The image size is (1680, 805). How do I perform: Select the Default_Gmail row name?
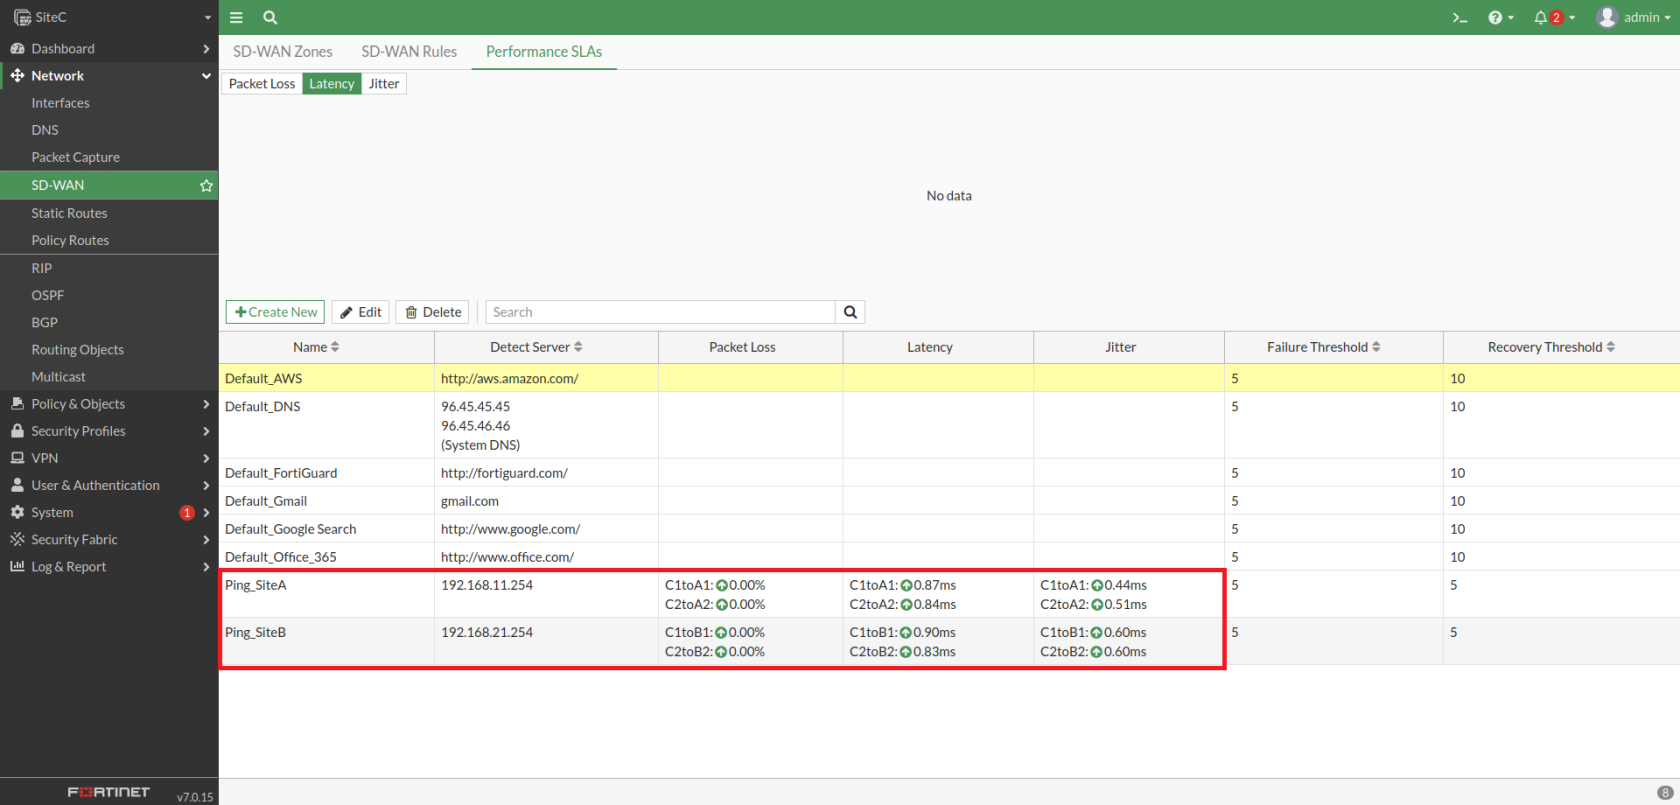[266, 501]
